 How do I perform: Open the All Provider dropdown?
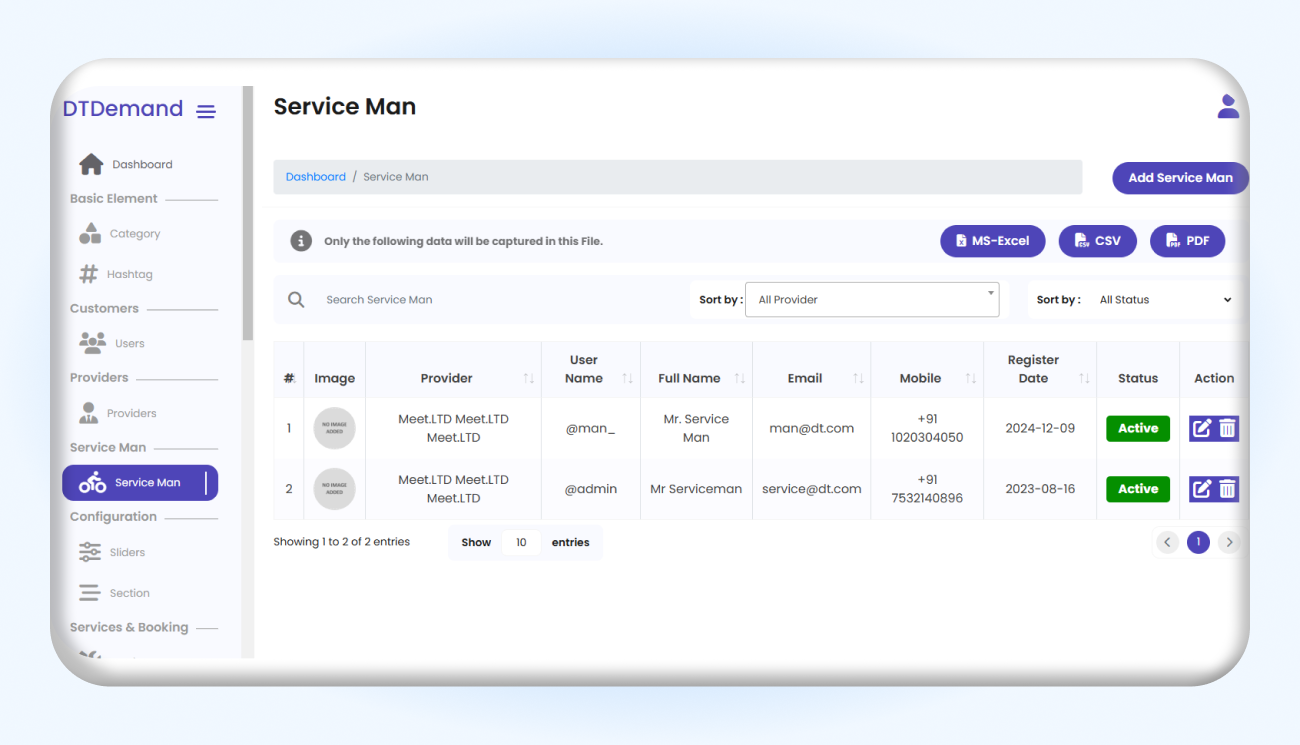872,299
